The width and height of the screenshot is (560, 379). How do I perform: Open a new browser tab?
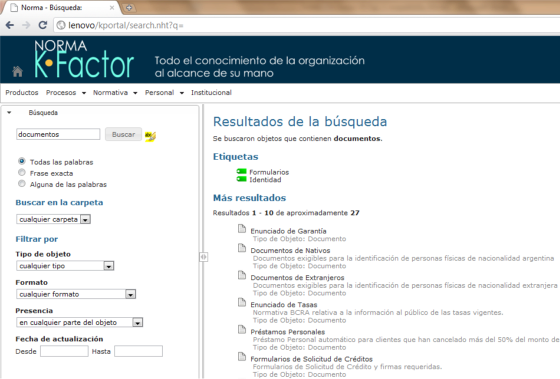[x=129, y=8]
